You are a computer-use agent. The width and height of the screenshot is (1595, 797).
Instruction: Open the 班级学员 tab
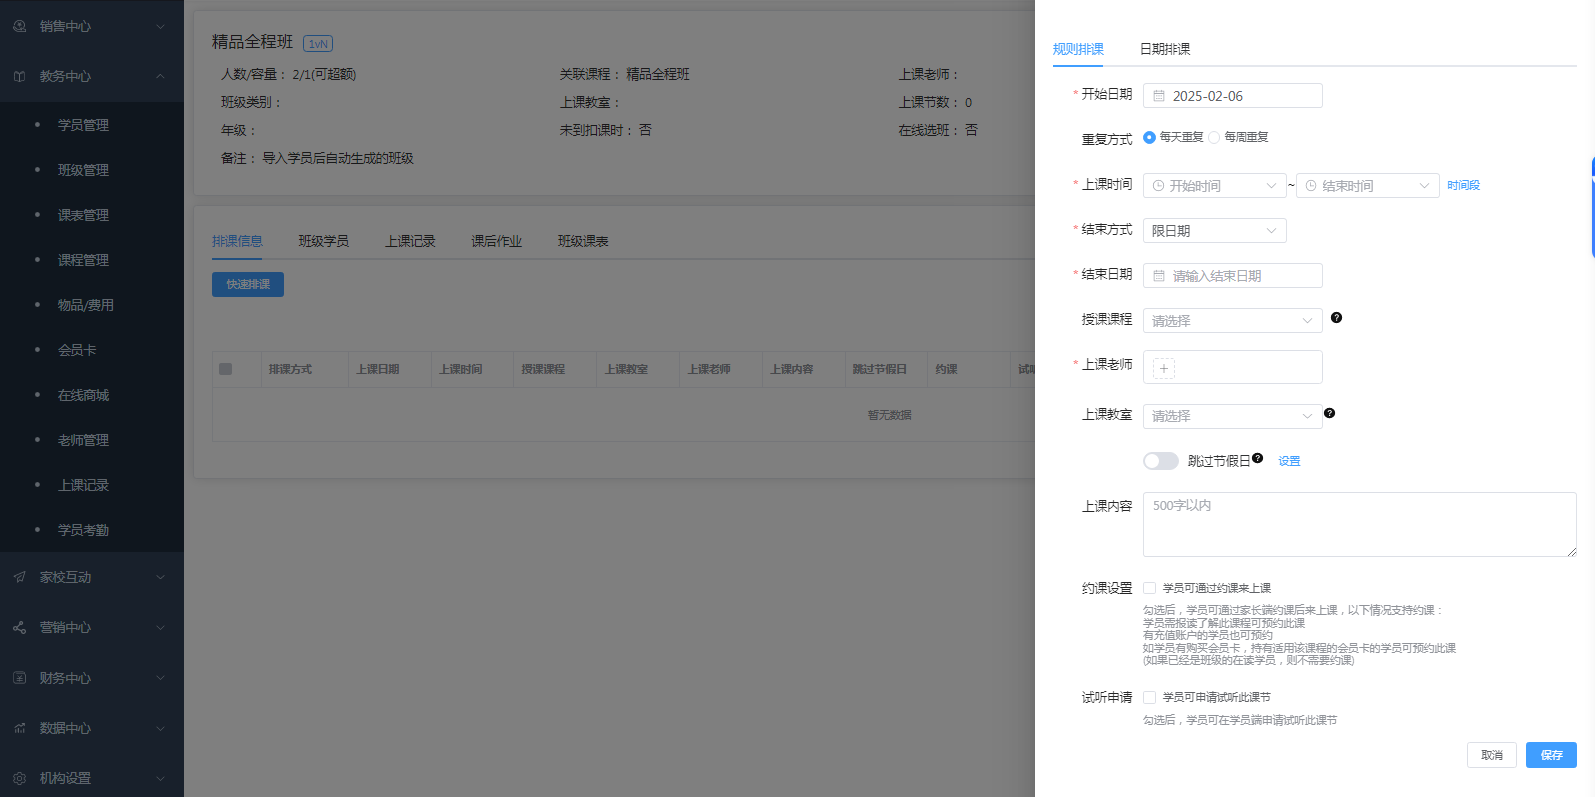pos(324,241)
